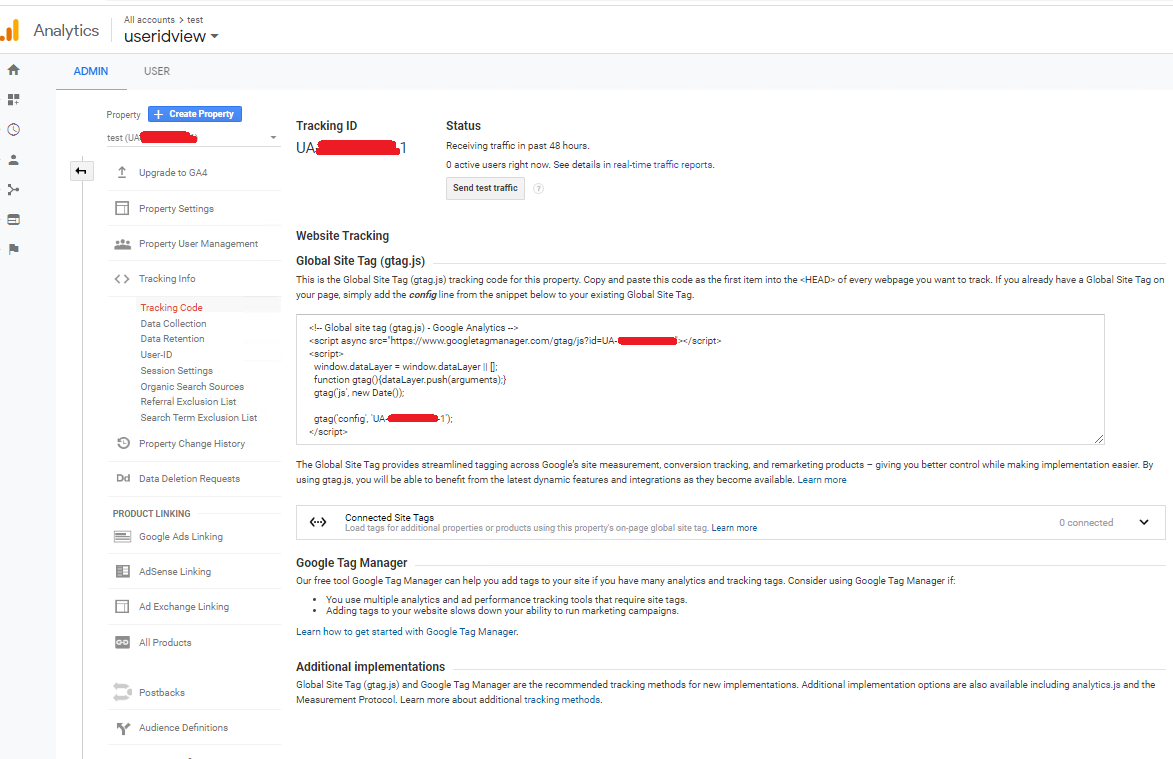Open the Acquisition arrows icon
This screenshot has height=759, width=1173.
(13, 190)
